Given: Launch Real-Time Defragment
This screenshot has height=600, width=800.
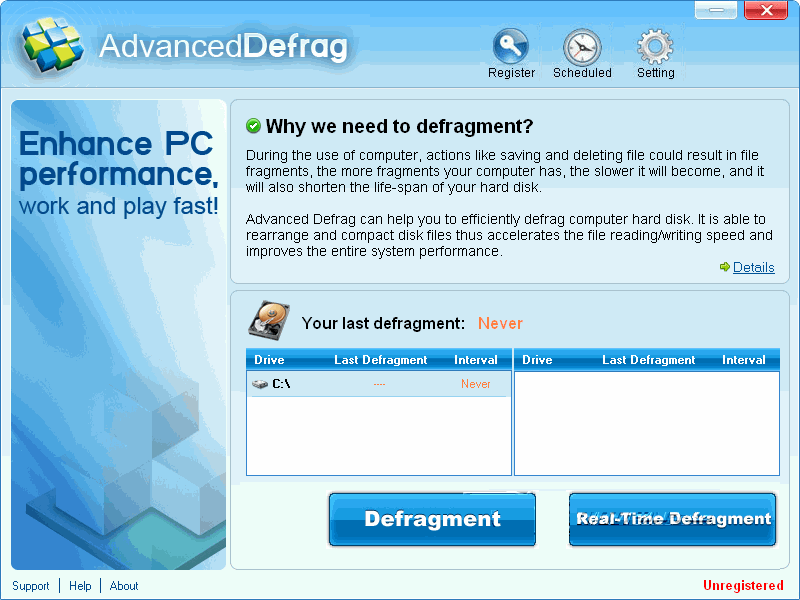Looking at the screenshot, I should (673, 519).
